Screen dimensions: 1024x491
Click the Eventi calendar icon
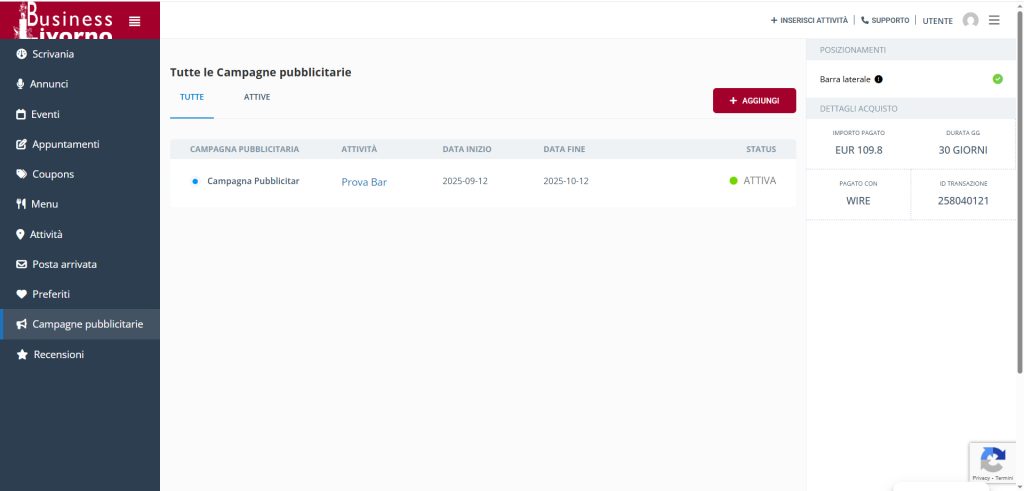click(21, 114)
